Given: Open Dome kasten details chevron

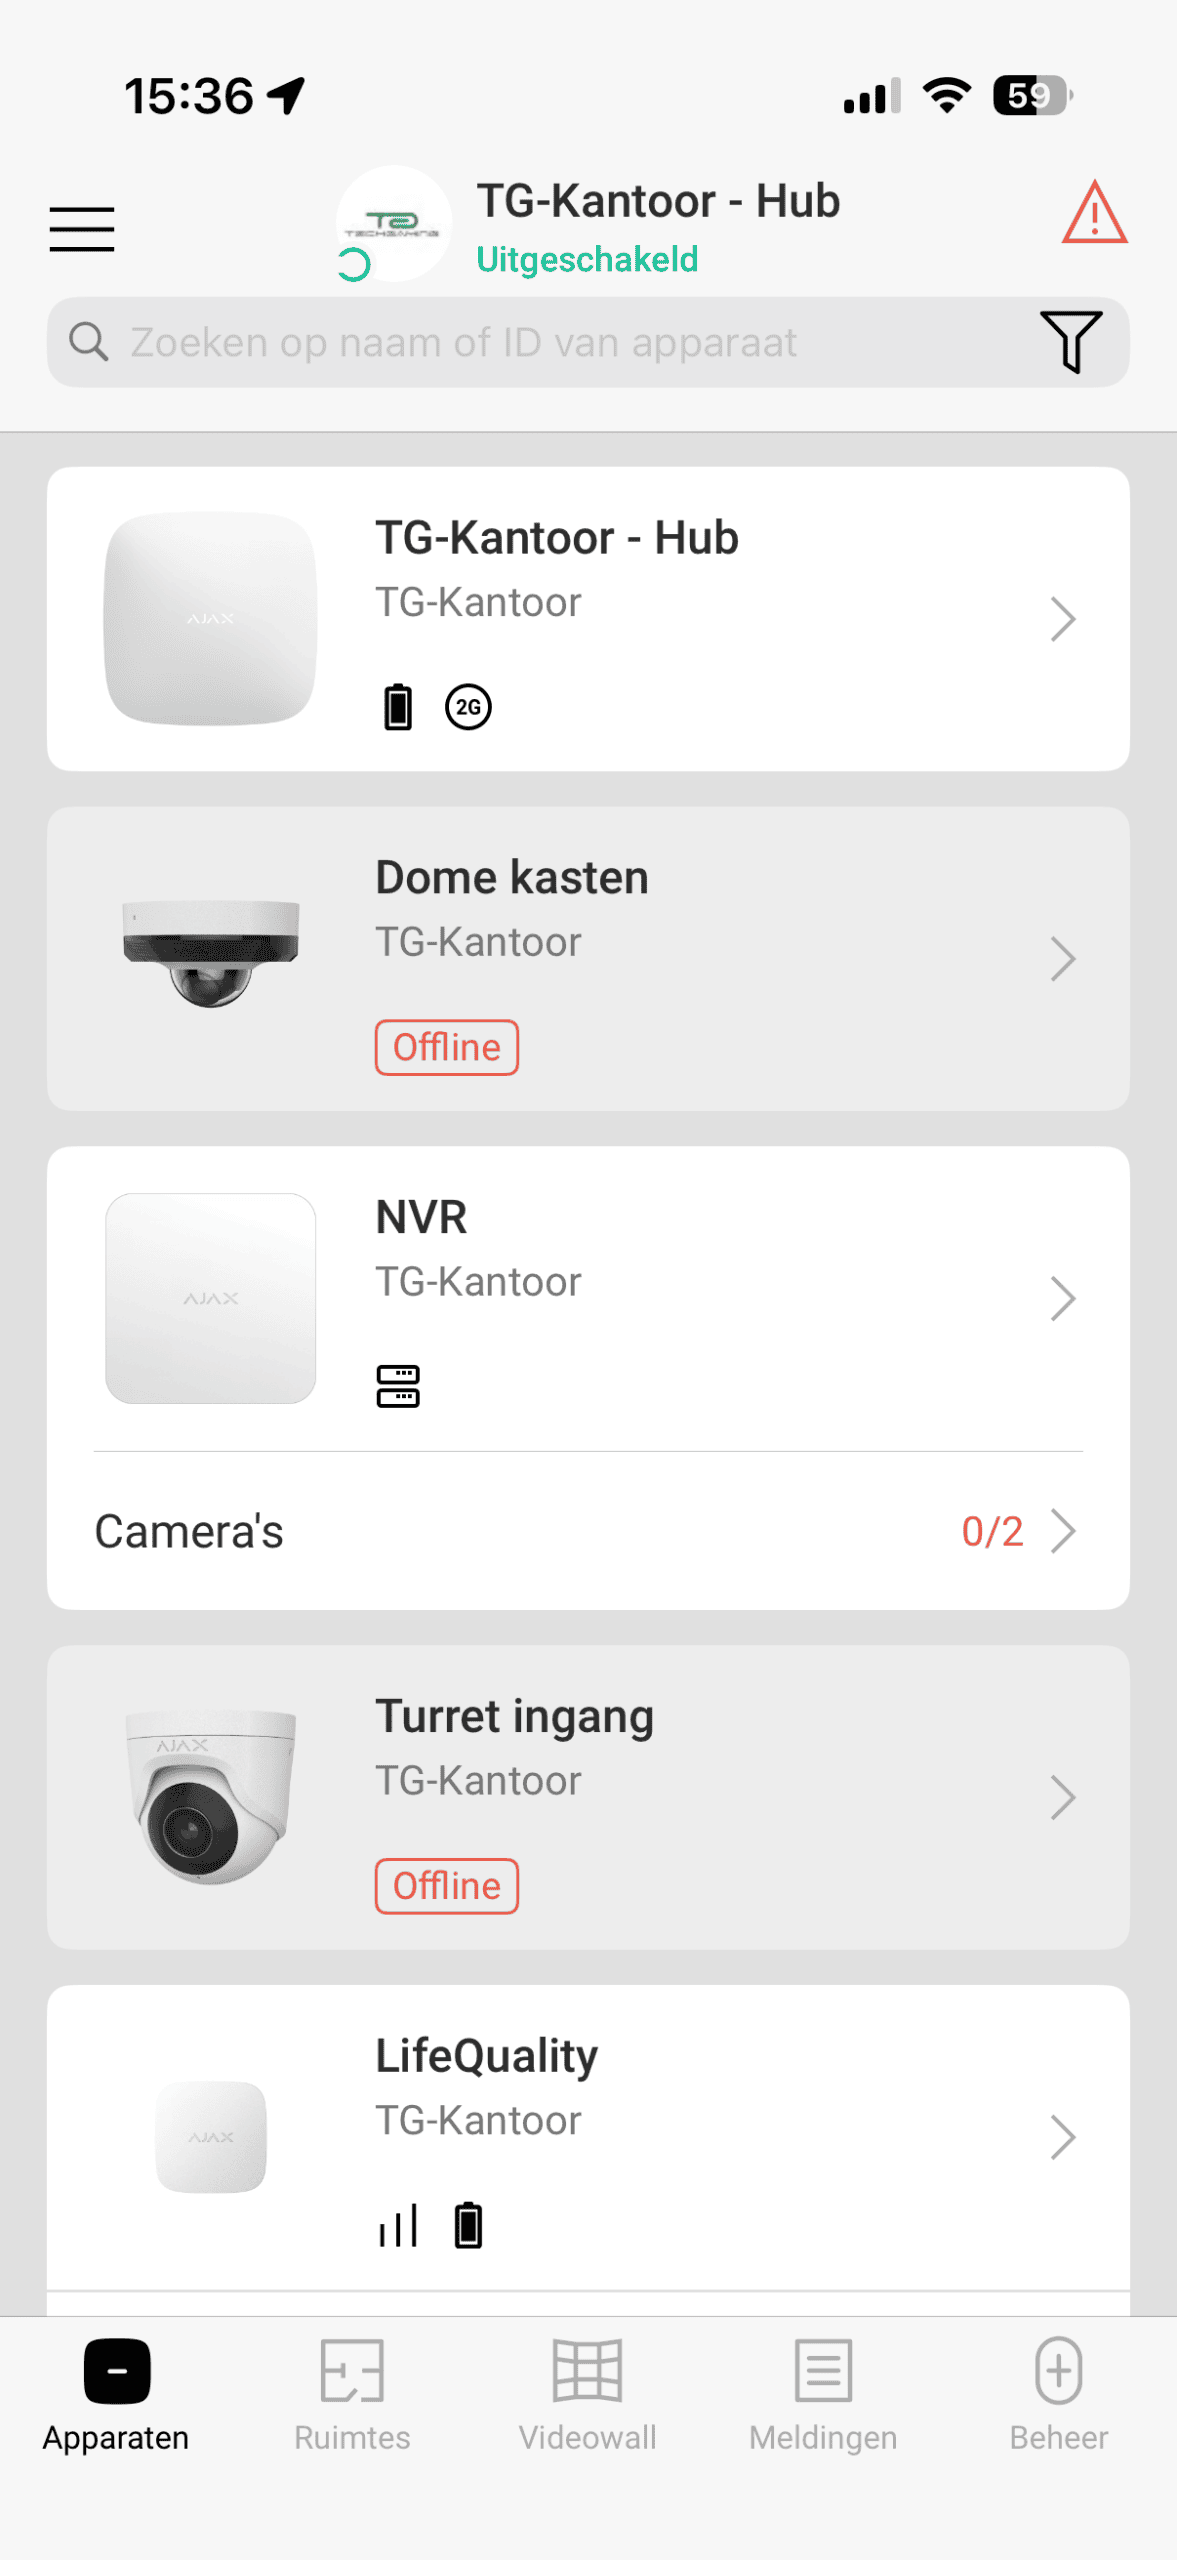Looking at the screenshot, I should (1063, 959).
